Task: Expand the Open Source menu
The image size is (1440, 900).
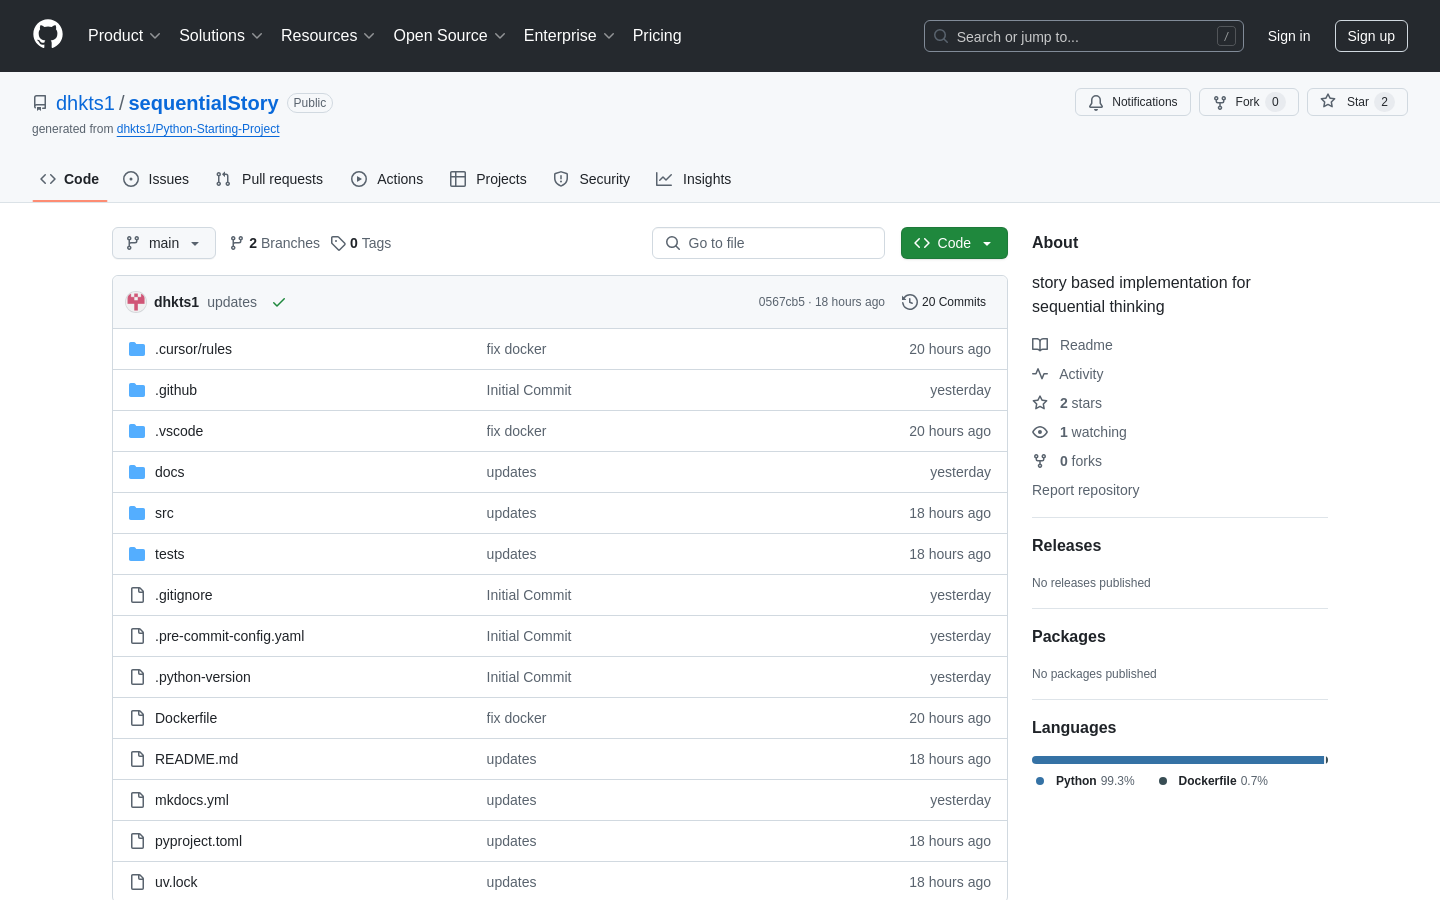Action: click(450, 36)
